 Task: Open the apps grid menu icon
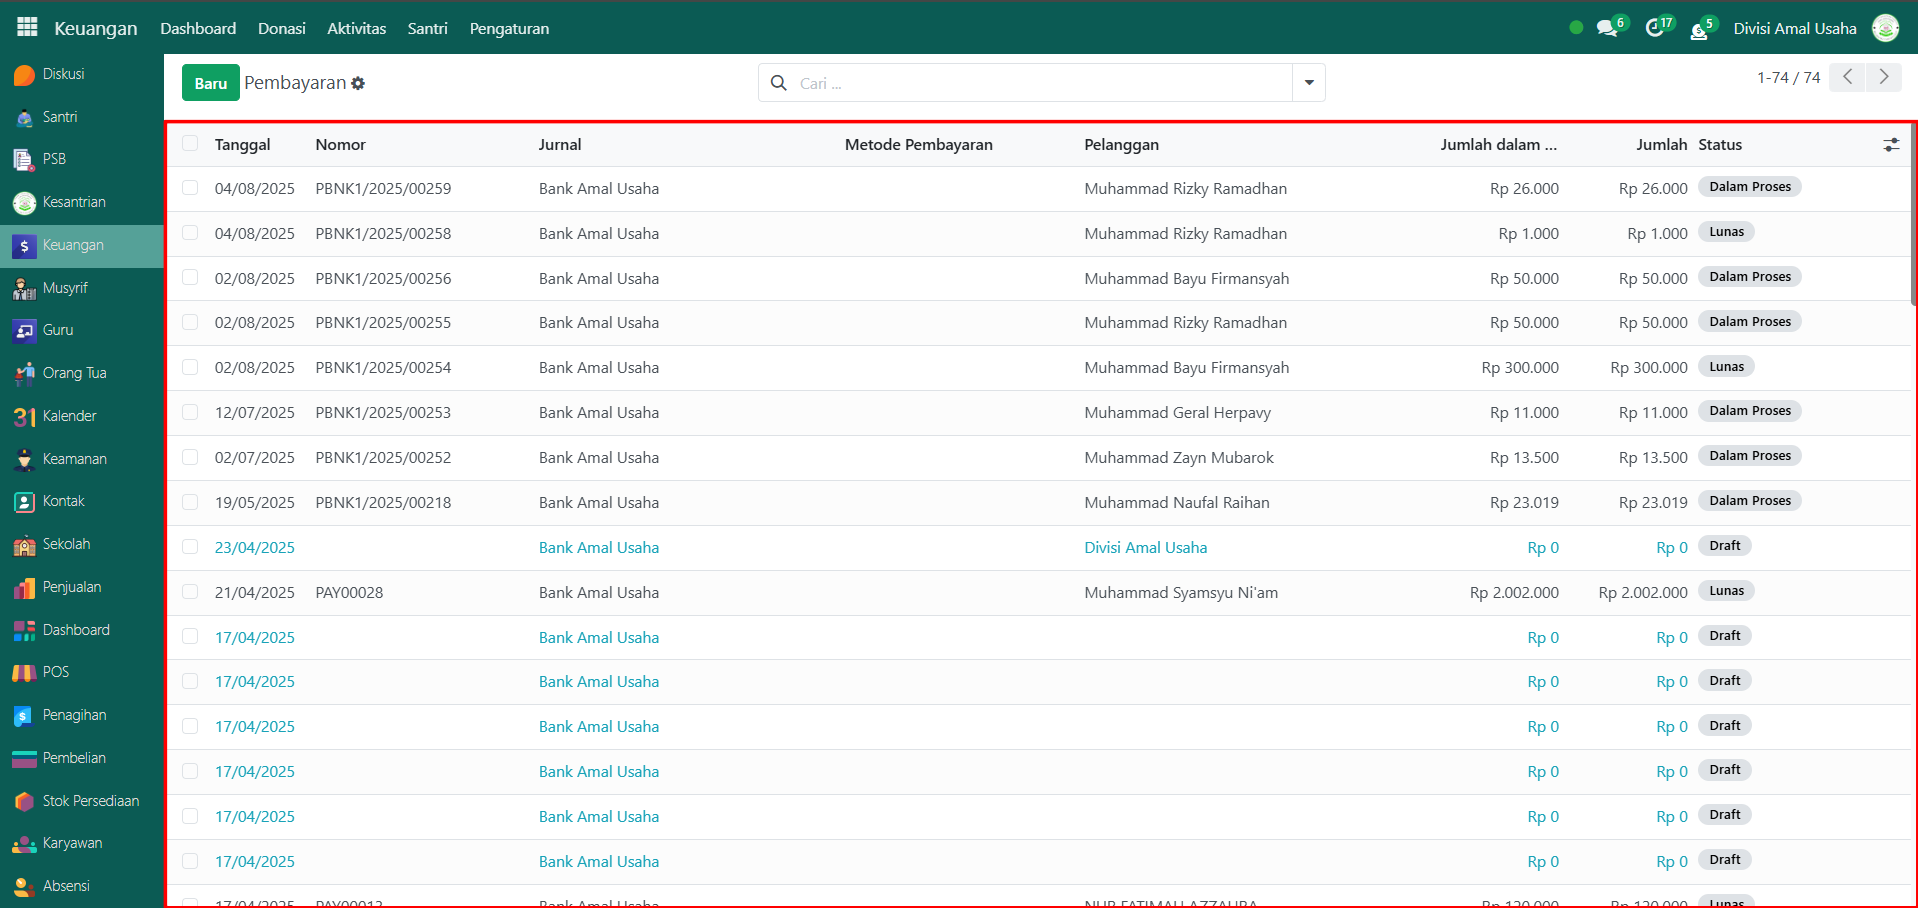(27, 27)
